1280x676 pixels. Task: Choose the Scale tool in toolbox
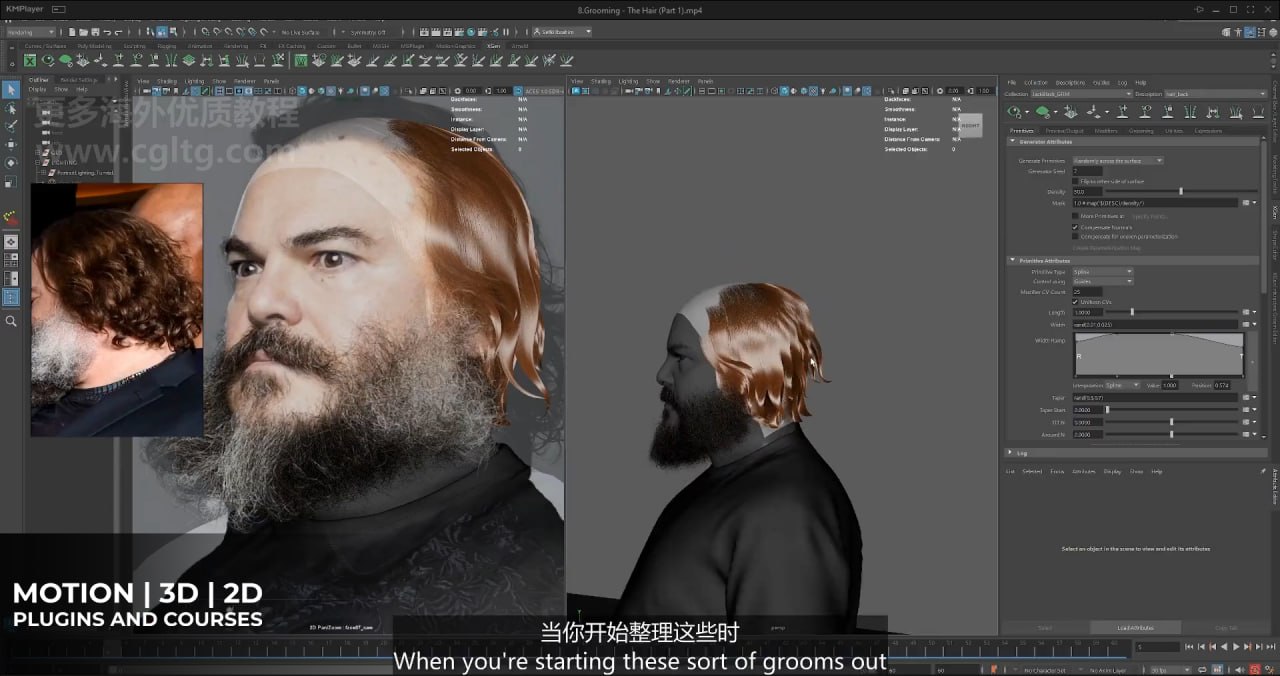pyautogui.click(x=11, y=181)
